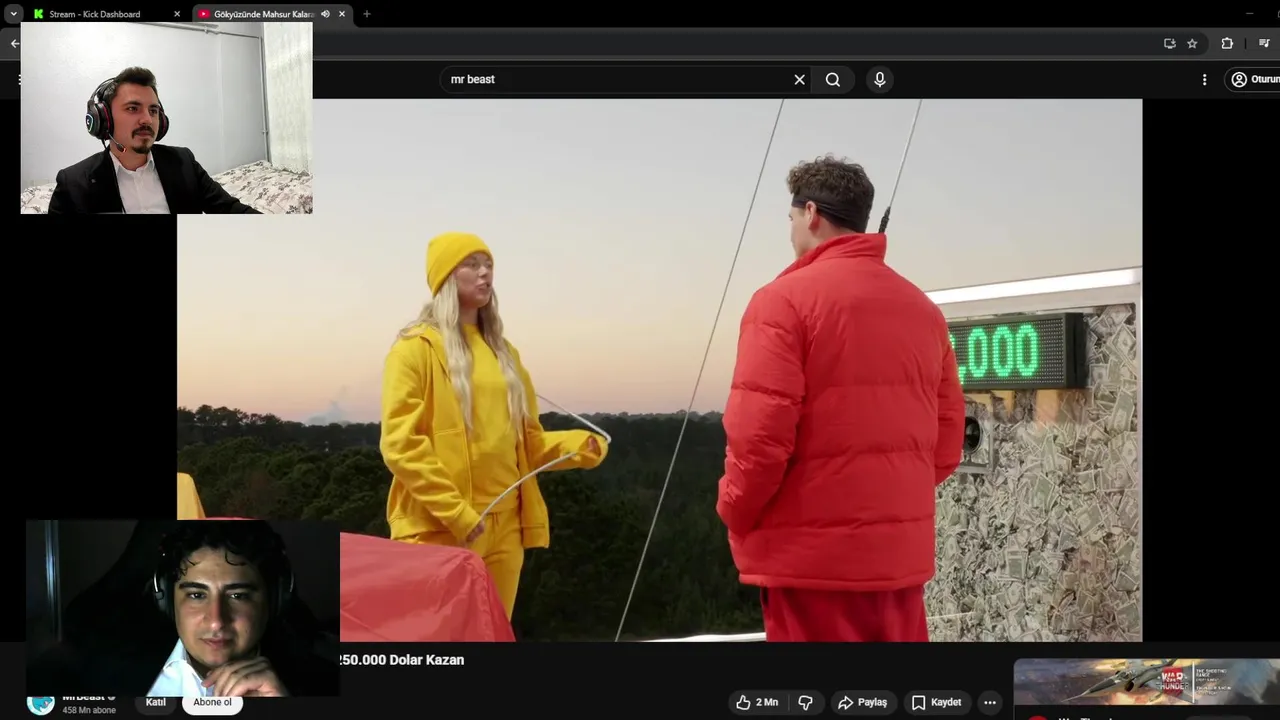Open more actions ellipsis under video
Screen dimensions: 1280x720
tap(989, 702)
